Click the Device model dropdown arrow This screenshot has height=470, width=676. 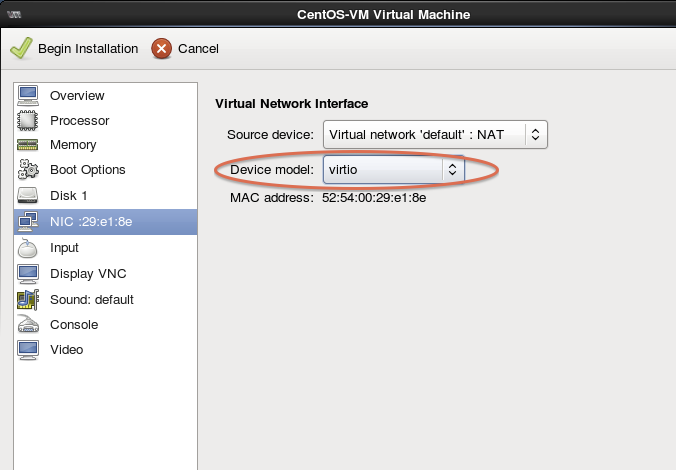(452, 170)
